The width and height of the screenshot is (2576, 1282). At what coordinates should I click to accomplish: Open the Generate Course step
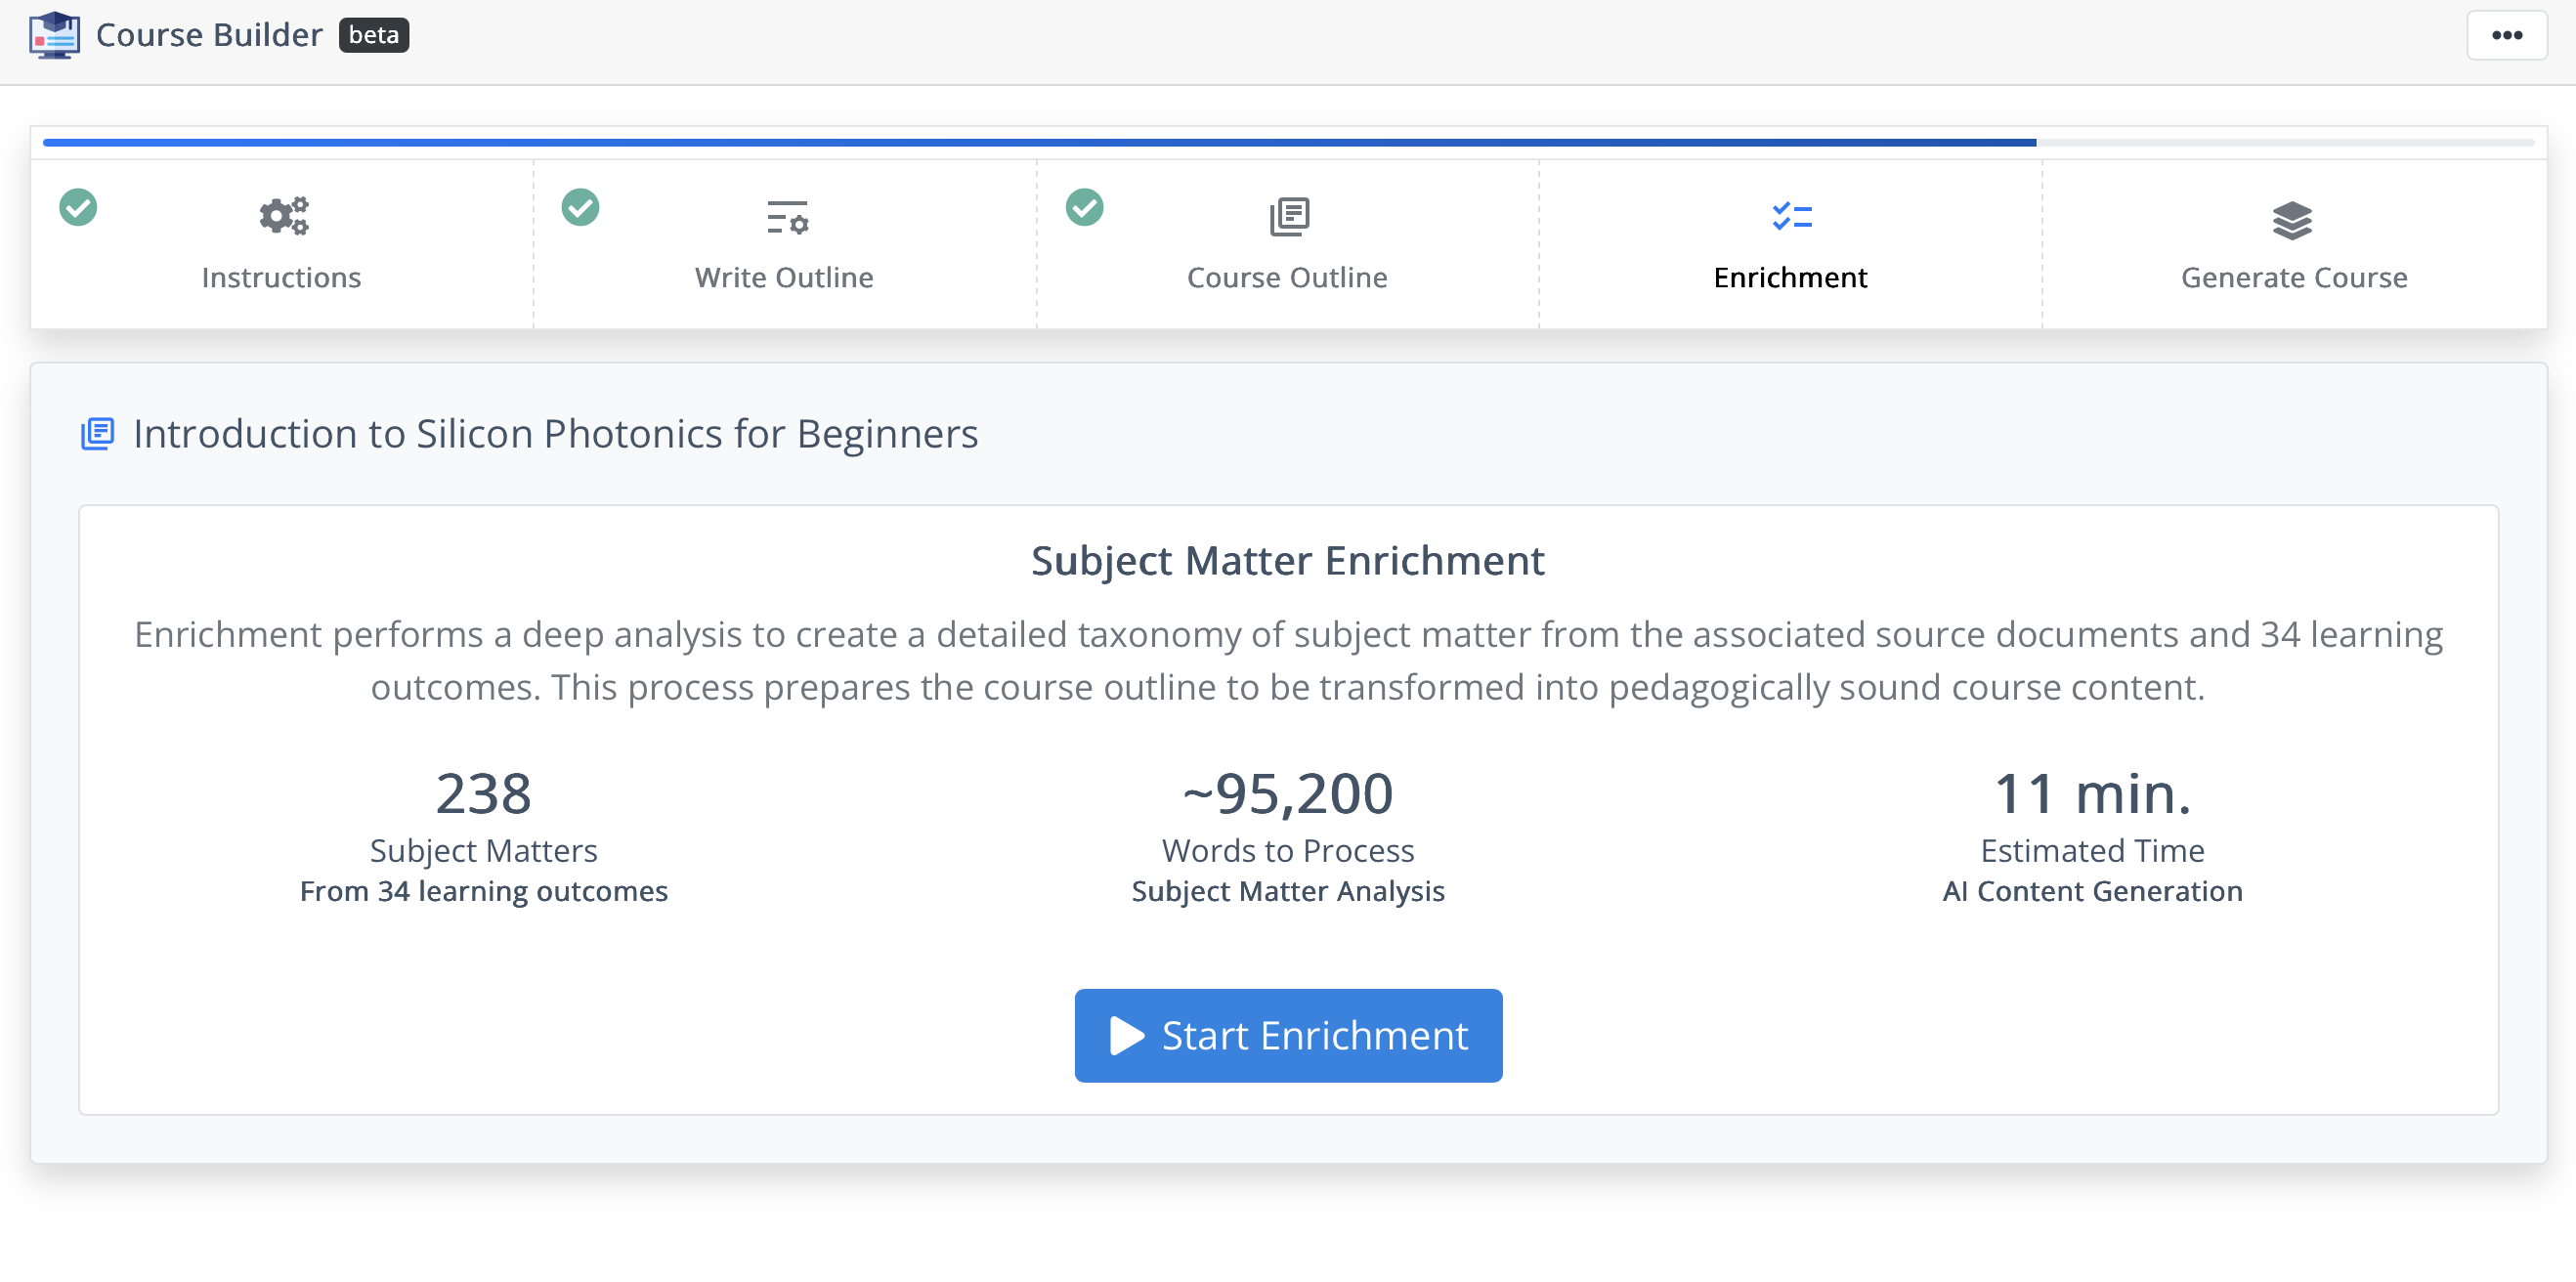pyautogui.click(x=2293, y=276)
